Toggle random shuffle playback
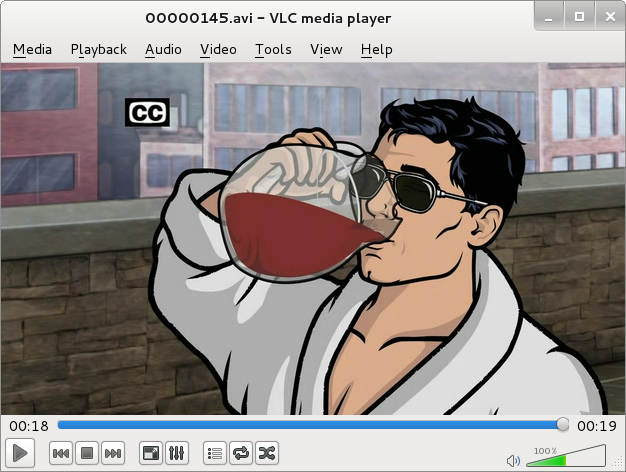This screenshot has height=472, width=626. click(267, 453)
